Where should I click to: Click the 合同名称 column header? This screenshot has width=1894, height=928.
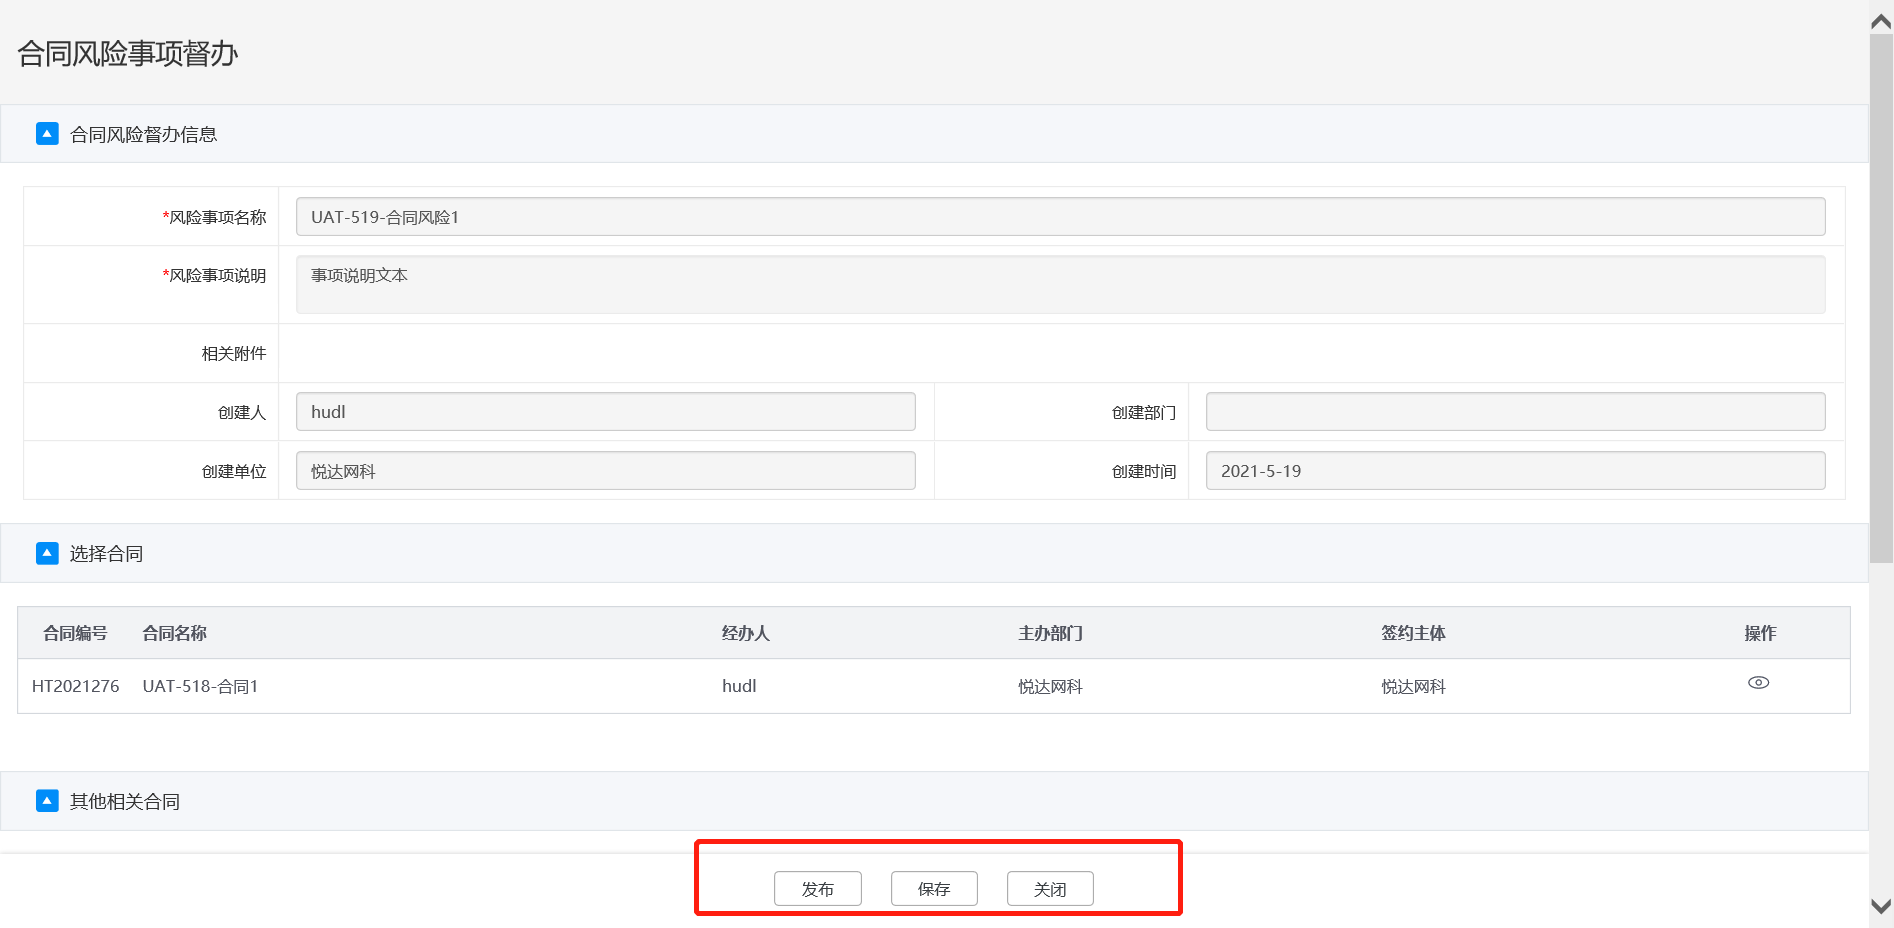(174, 633)
